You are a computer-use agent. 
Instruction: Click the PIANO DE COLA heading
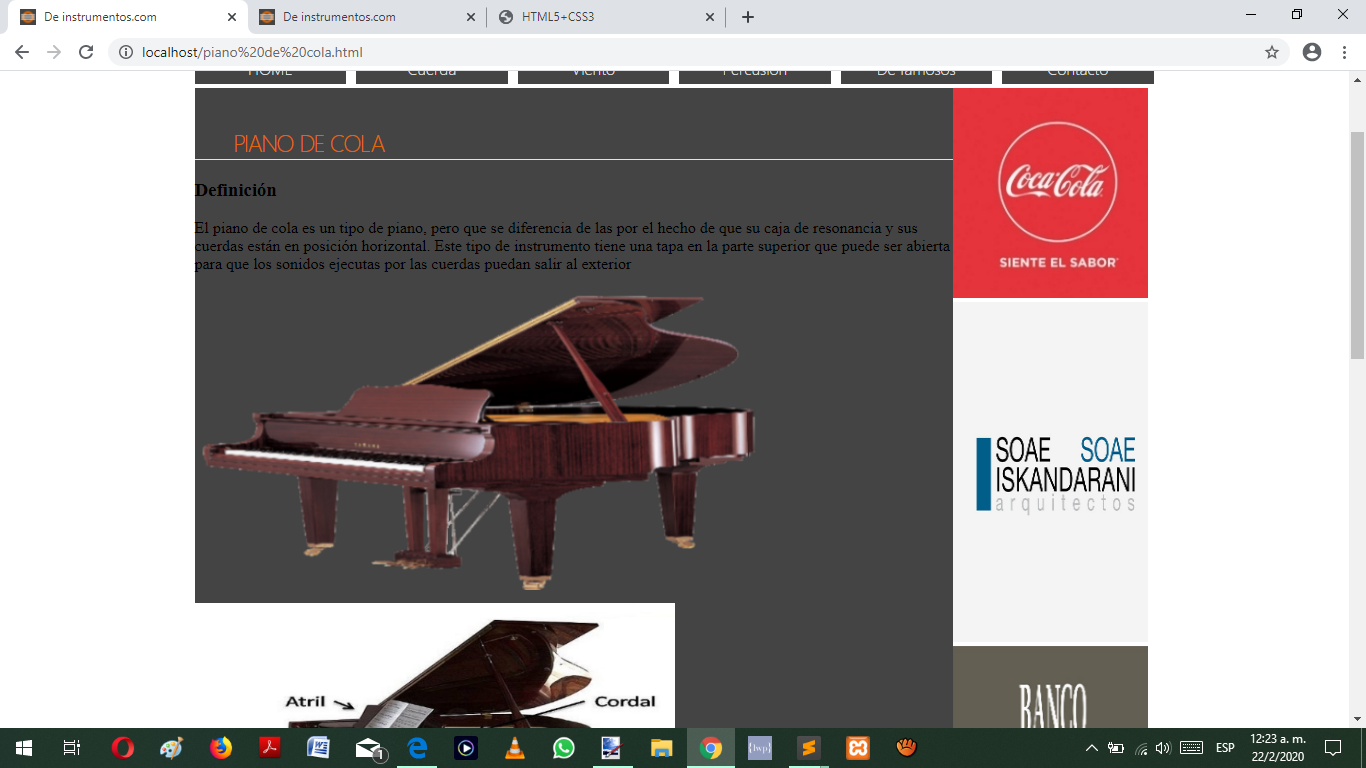(x=309, y=144)
